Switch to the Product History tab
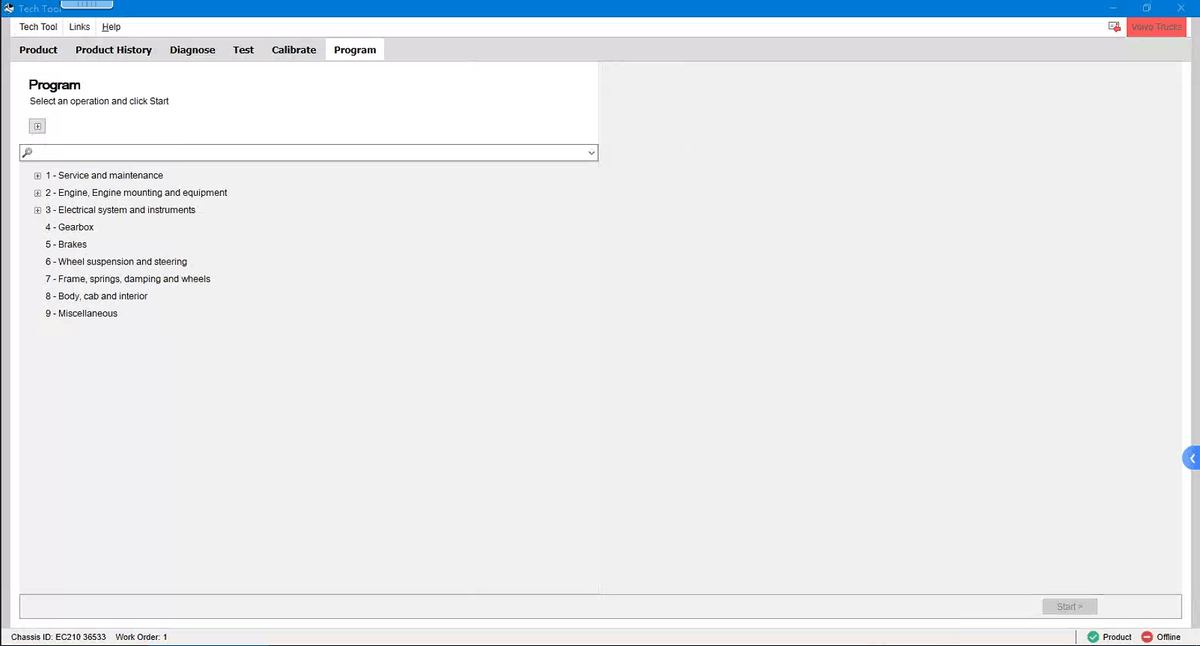 (x=113, y=50)
